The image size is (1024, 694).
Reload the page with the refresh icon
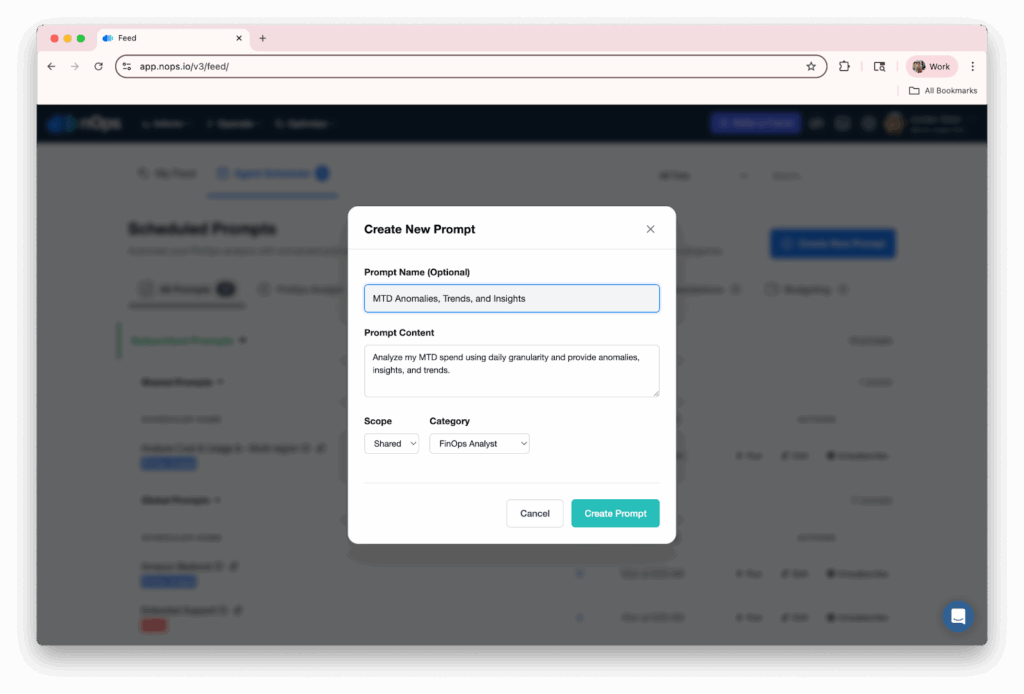tap(99, 67)
